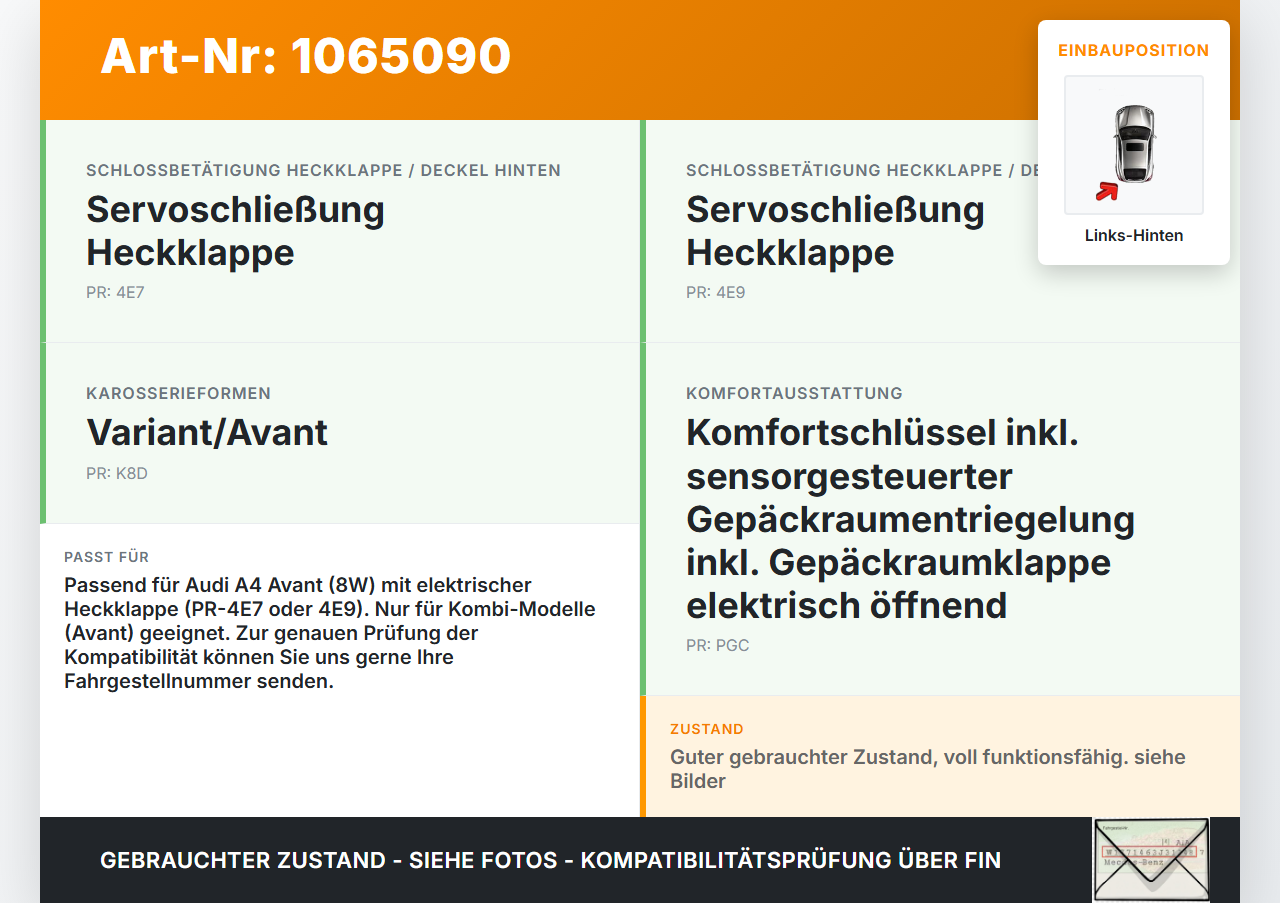The height and width of the screenshot is (904, 1280).
Task: Click the GEBRAUCHTER ZUSTAND footer banner text
Action: pyautogui.click(x=550, y=860)
